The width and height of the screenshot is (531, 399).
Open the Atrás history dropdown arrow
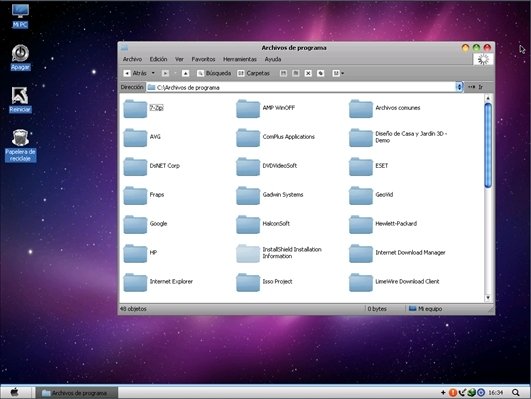(153, 73)
